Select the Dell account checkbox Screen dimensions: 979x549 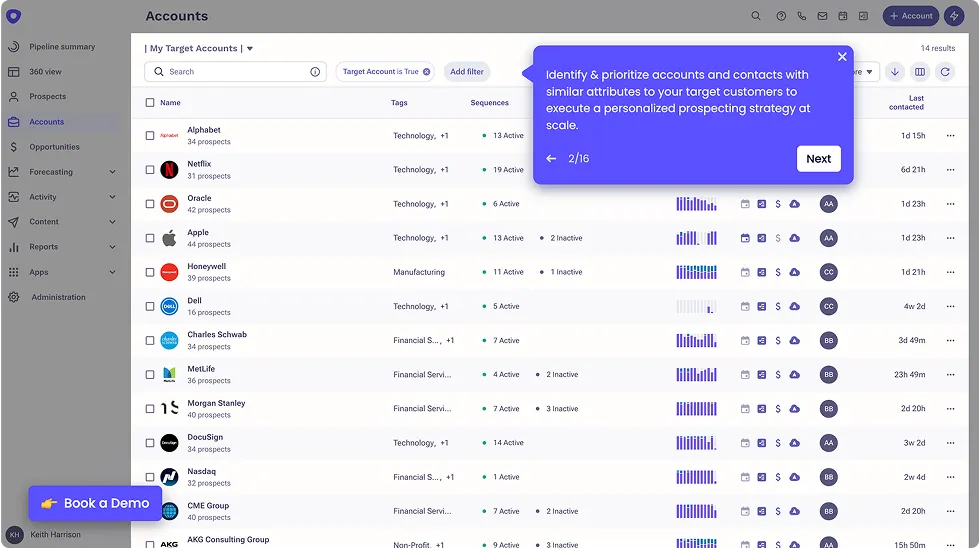click(150, 307)
